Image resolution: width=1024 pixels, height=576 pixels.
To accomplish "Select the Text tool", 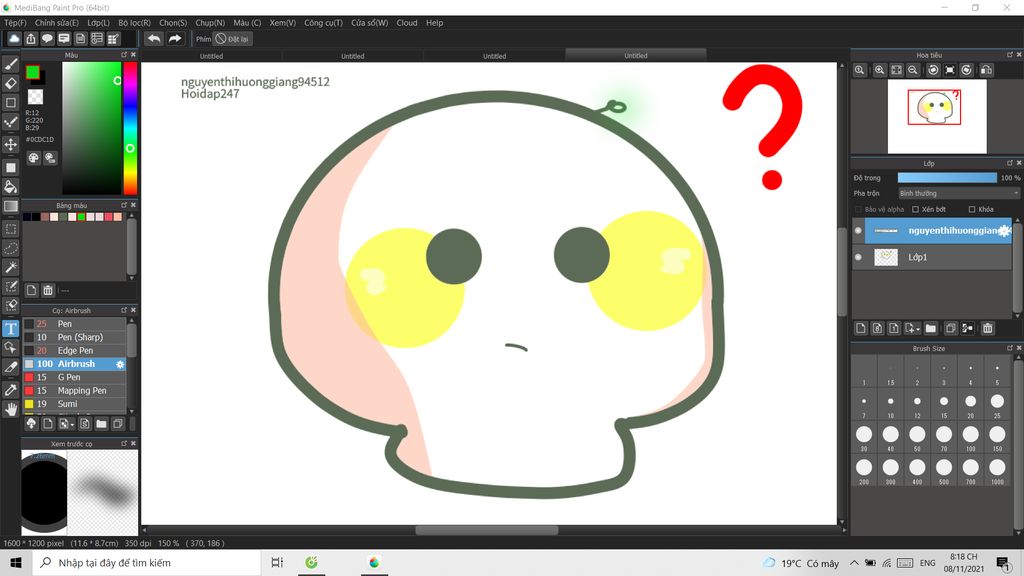I will tap(10, 328).
